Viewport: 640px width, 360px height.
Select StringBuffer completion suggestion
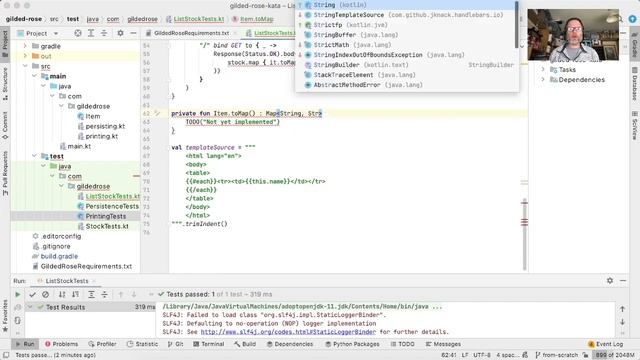pos(407,35)
